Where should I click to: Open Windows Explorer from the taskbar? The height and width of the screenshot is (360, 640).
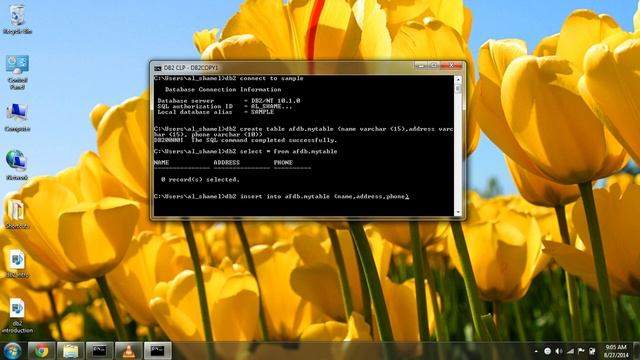(x=70, y=351)
